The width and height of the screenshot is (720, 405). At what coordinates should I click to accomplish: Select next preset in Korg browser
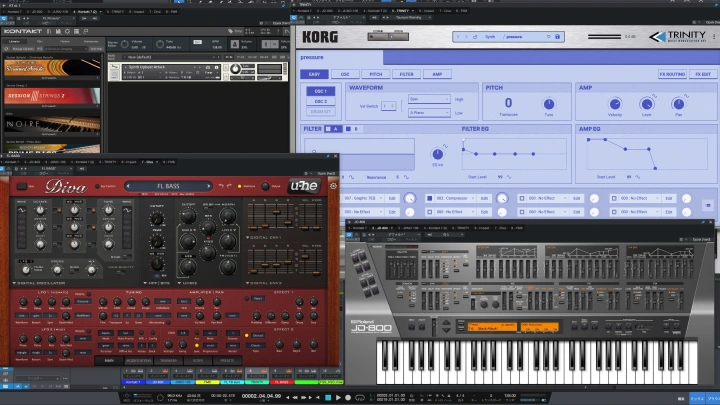[x=466, y=37]
